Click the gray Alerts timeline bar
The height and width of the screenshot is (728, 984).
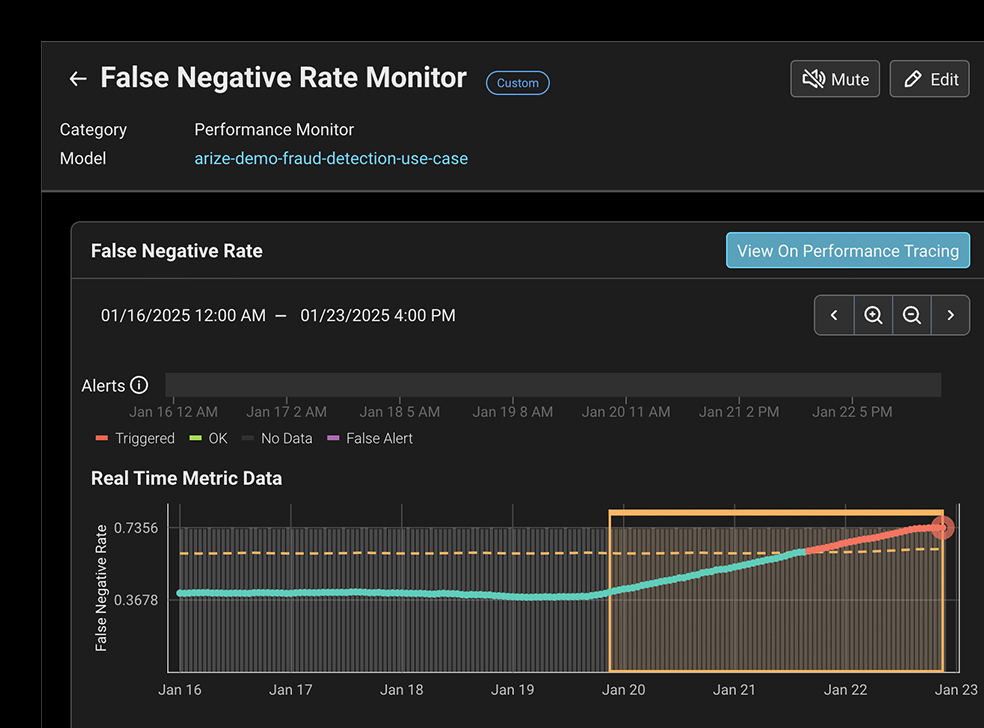coord(552,385)
